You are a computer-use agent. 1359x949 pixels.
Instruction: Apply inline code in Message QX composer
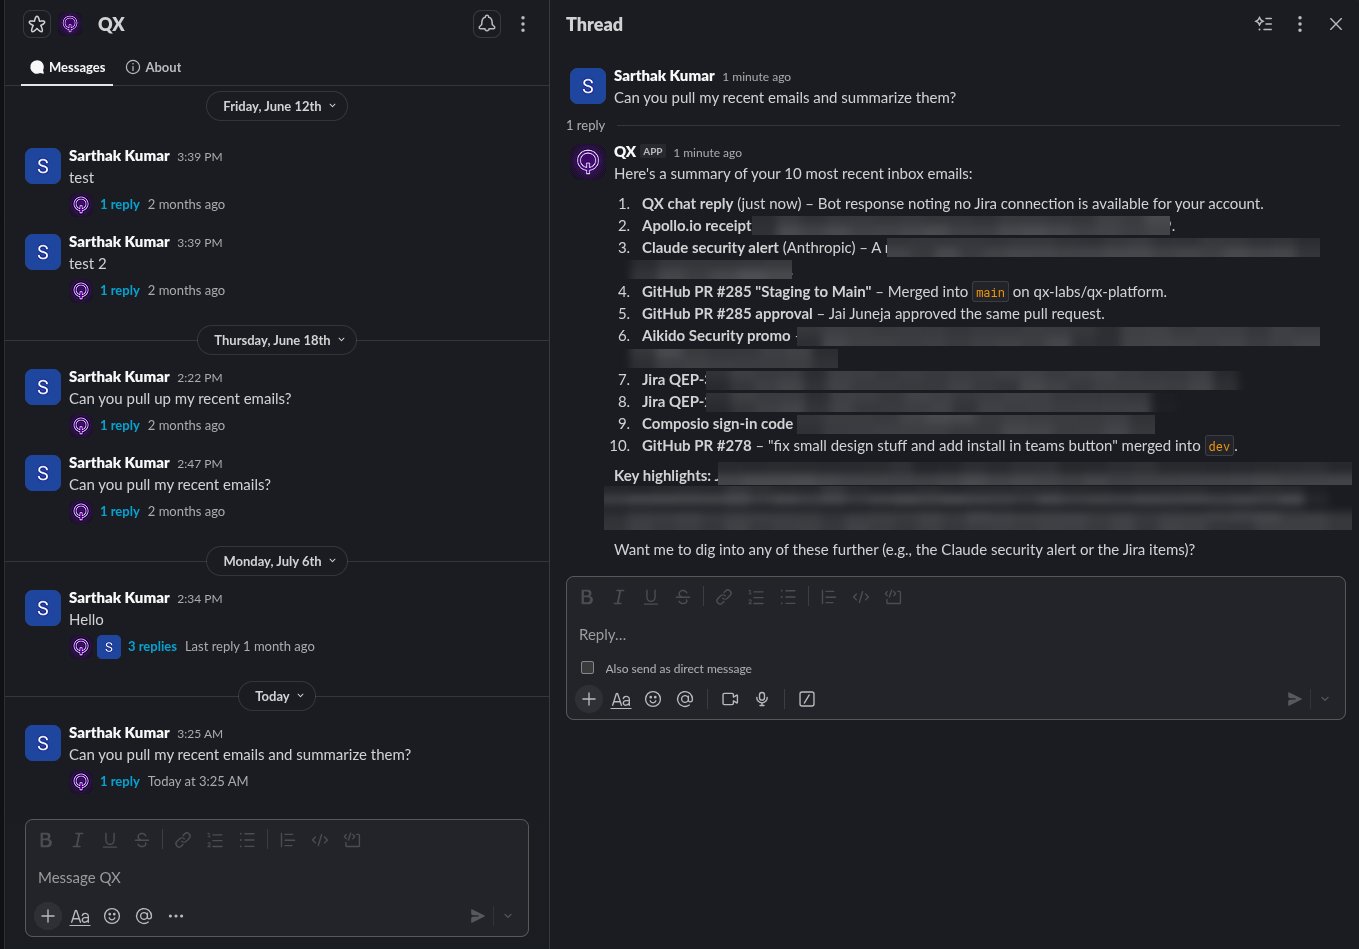pos(320,840)
